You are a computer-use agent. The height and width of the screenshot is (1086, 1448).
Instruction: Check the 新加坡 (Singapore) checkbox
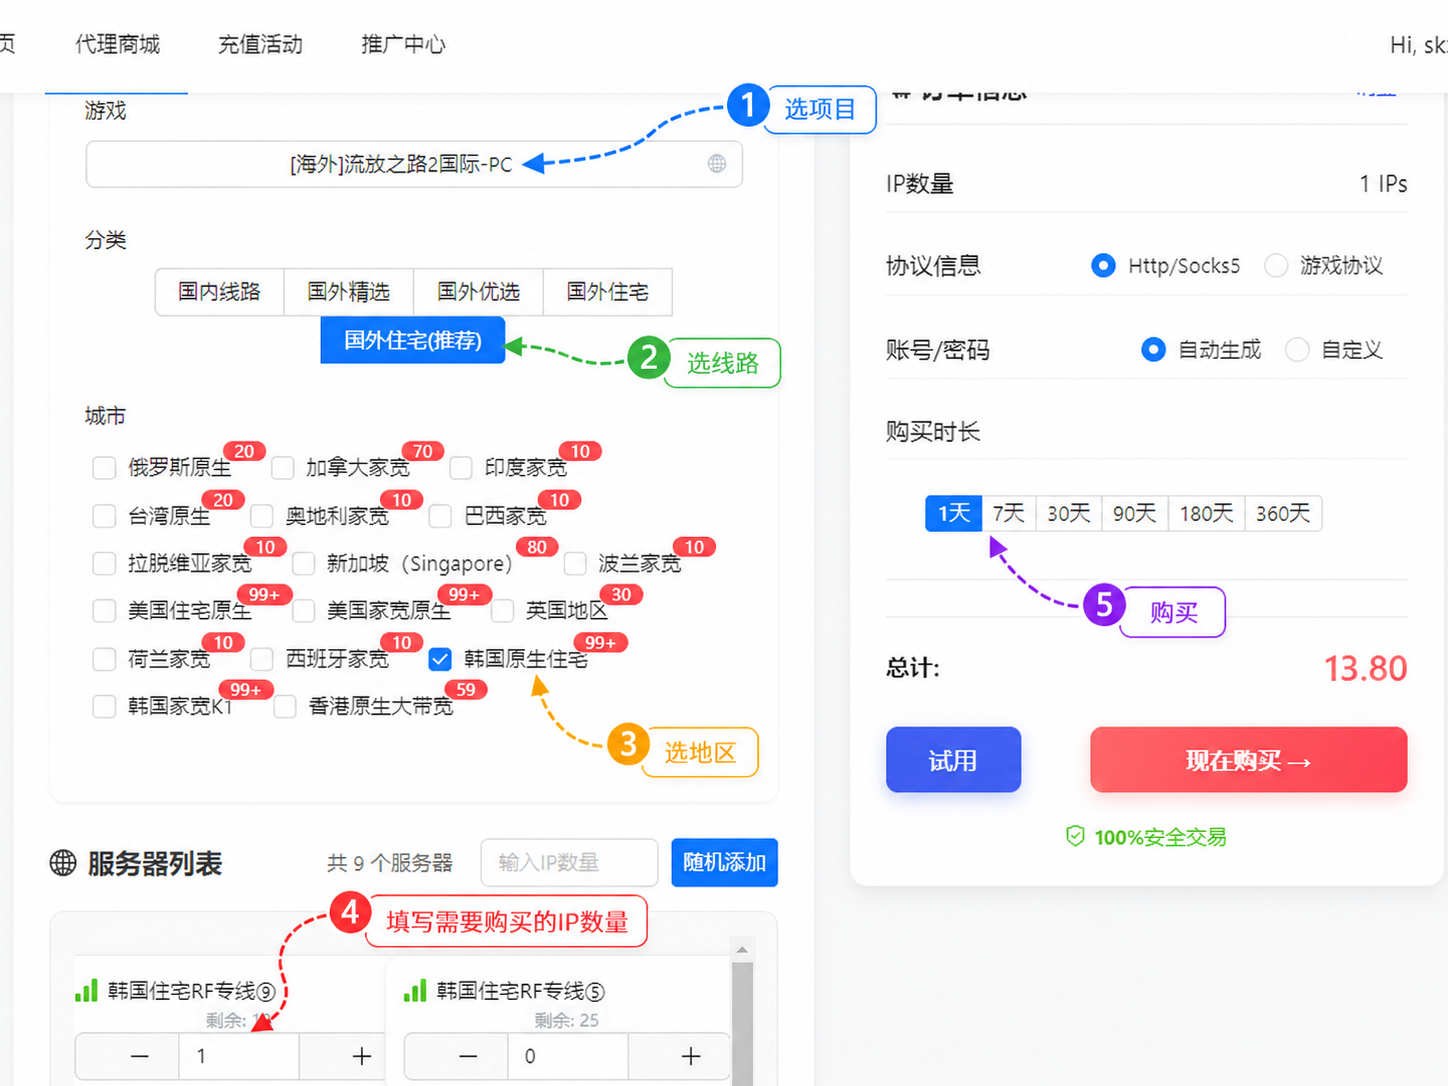pos(304,564)
